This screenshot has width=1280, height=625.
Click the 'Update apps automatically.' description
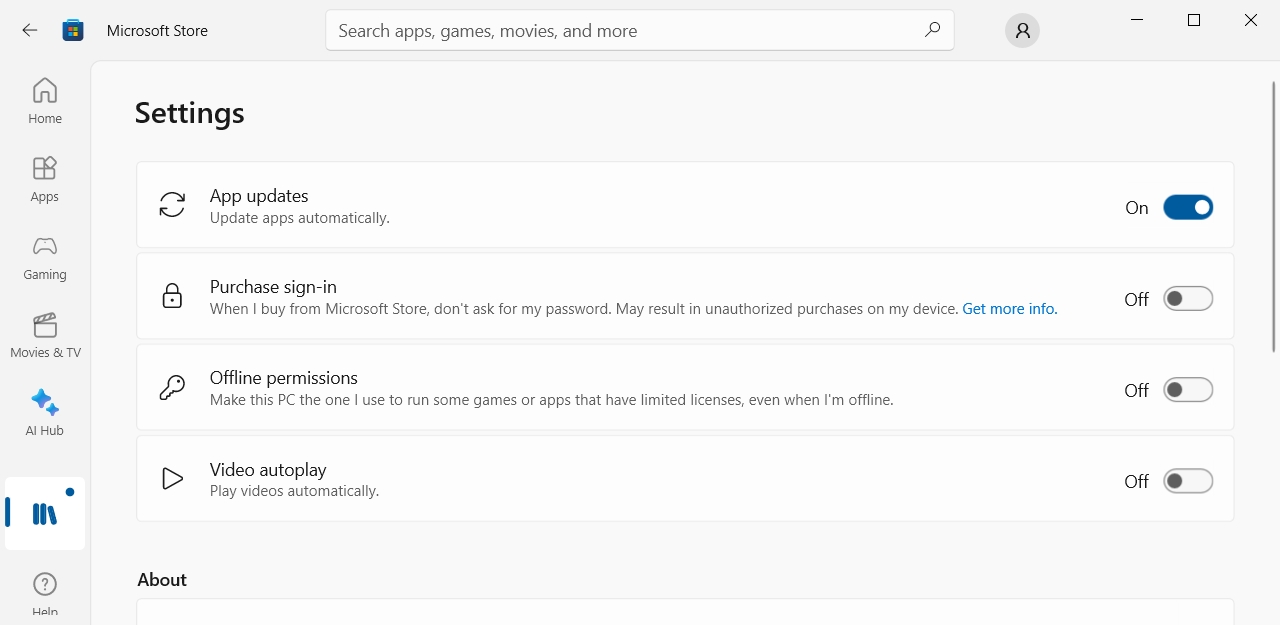[300, 218]
